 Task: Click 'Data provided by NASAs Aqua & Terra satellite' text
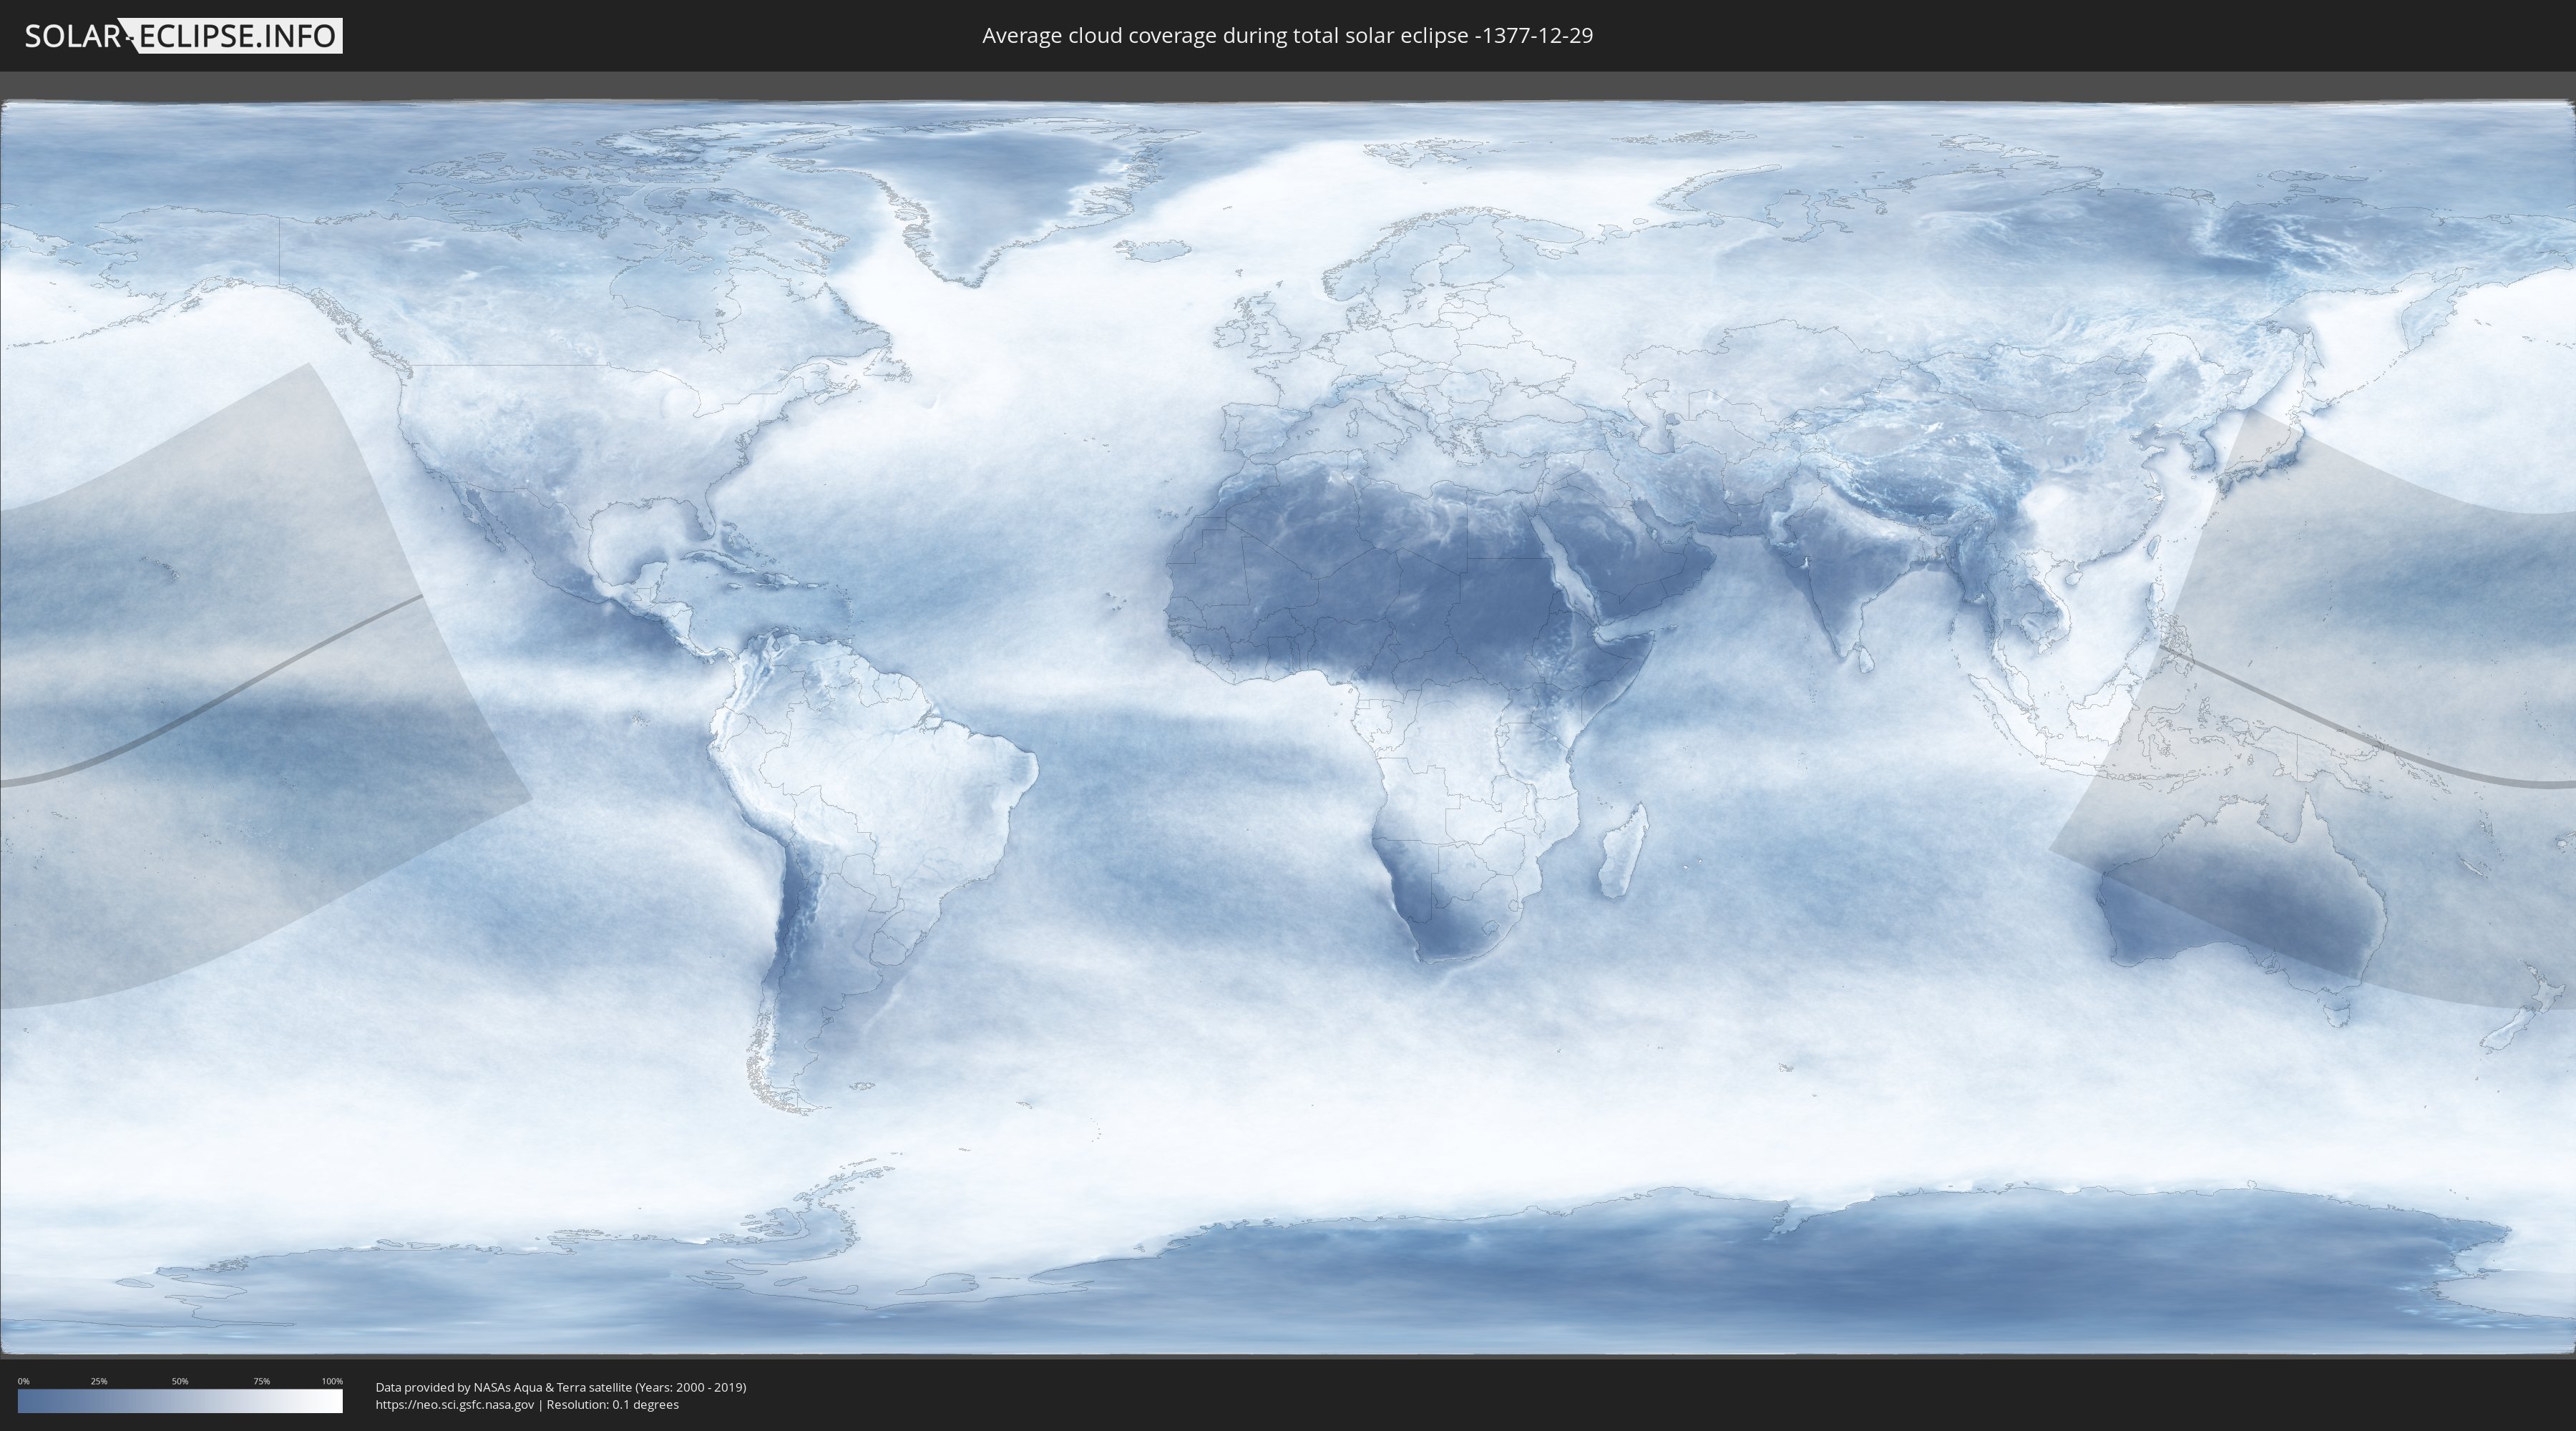coord(503,1387)
